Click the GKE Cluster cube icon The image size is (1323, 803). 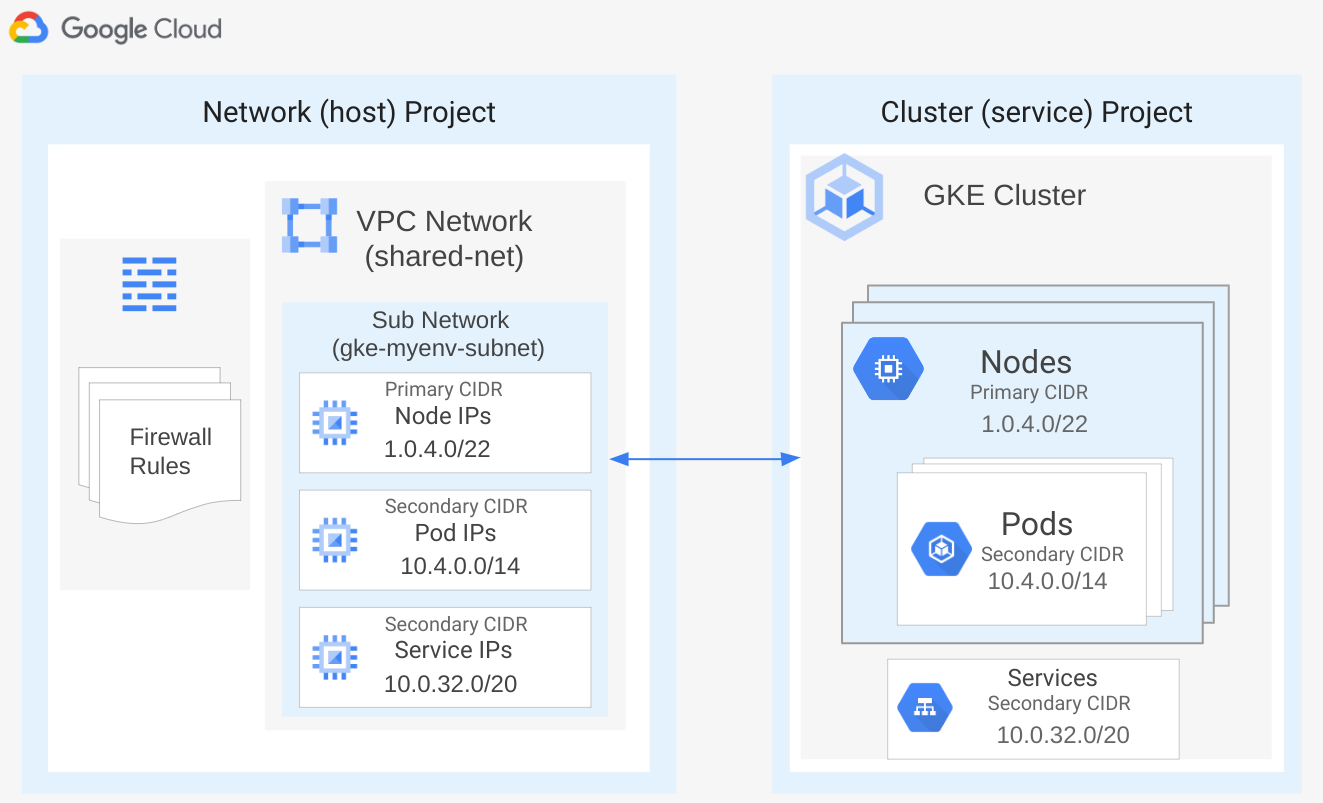coord(844,196)
